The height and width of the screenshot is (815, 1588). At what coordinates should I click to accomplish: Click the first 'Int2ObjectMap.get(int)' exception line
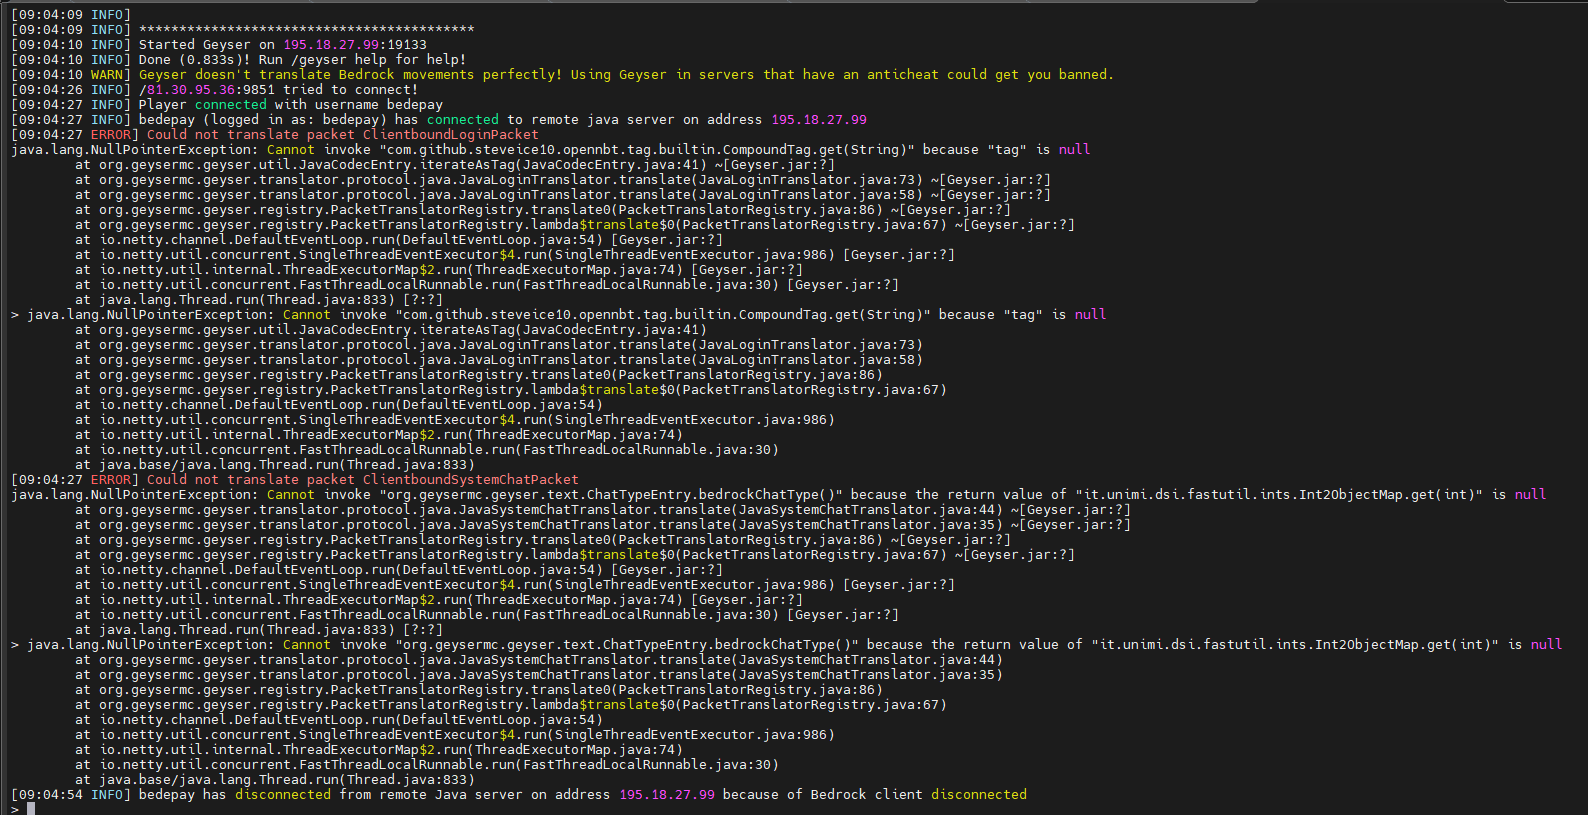point(779,494)
